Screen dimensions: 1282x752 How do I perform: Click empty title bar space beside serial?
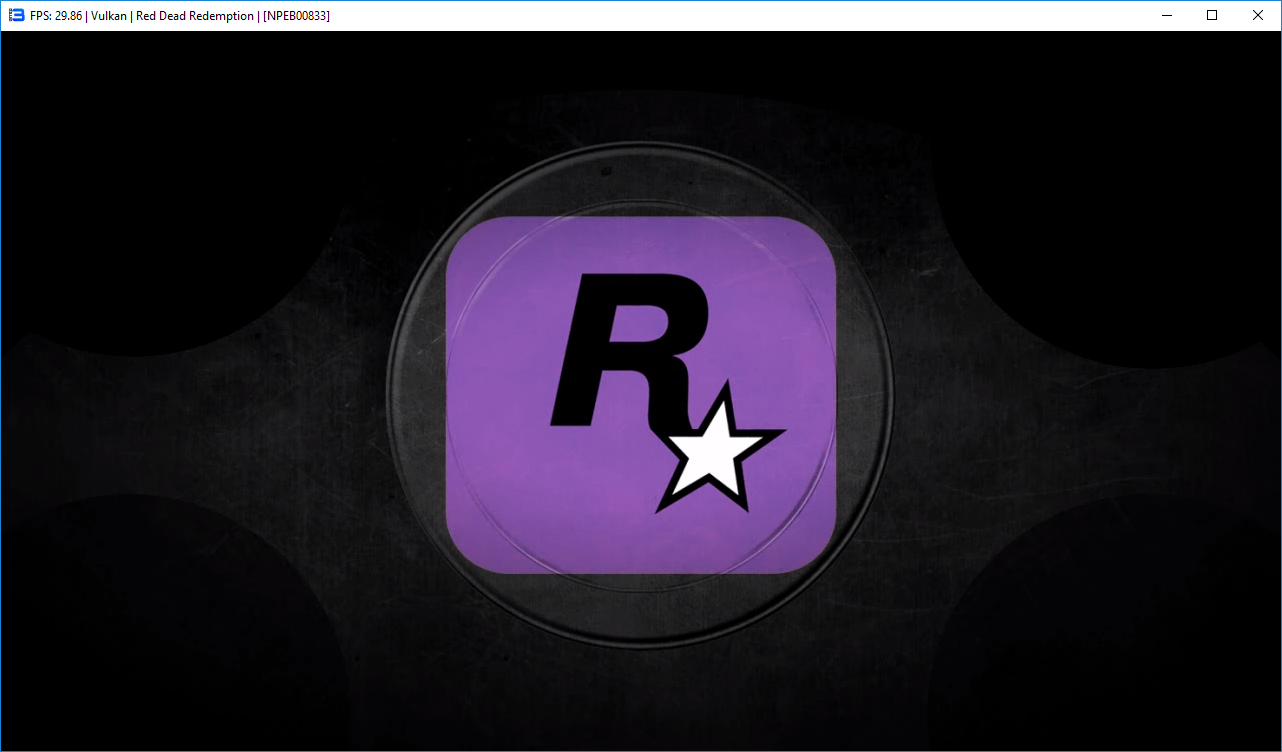(x=700, y=16)
